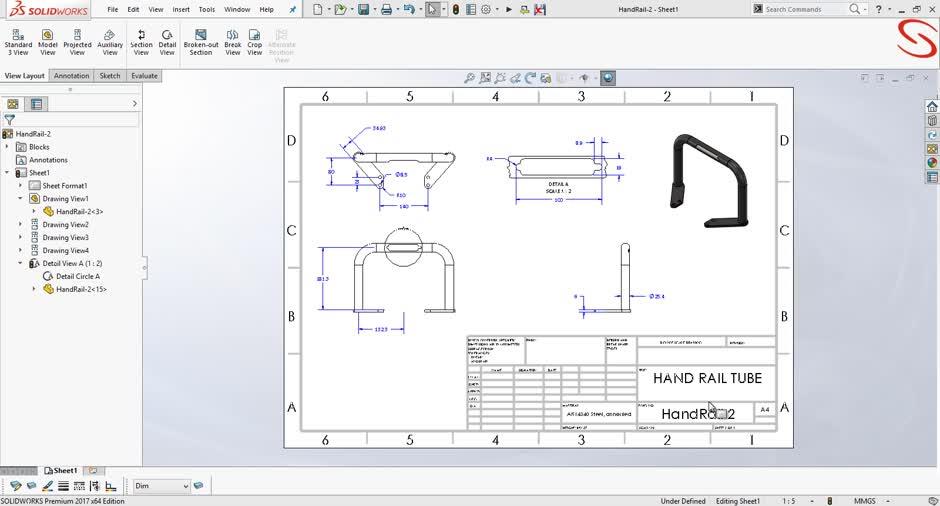Pin the menu bar with pushpin
This screenshot has height=506, width=940.
(293, 10)
